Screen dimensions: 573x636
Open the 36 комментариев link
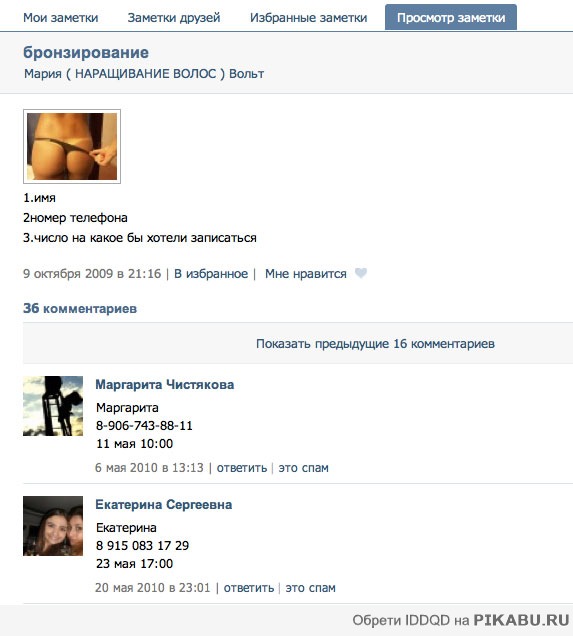pyautogui.click(x=80, y=308)
